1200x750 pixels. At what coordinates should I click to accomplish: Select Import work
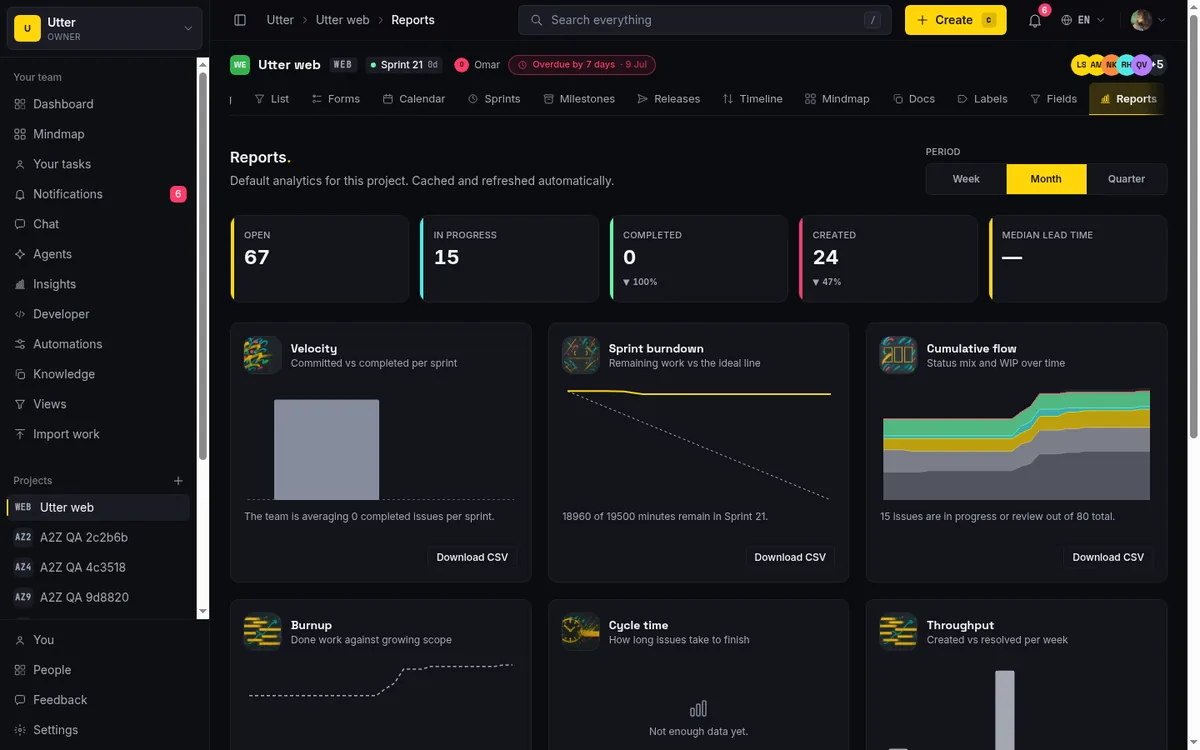(x=100, y=434)
